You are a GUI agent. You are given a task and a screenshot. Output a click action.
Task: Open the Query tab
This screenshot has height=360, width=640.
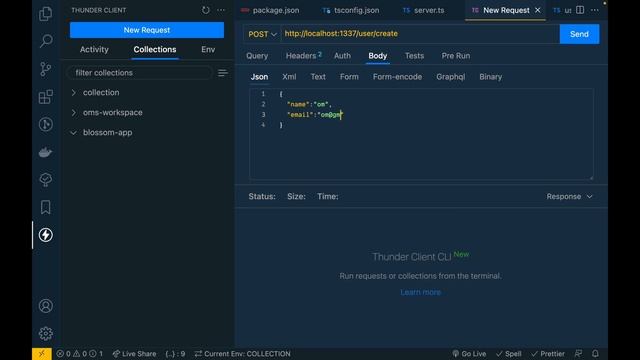257,56
